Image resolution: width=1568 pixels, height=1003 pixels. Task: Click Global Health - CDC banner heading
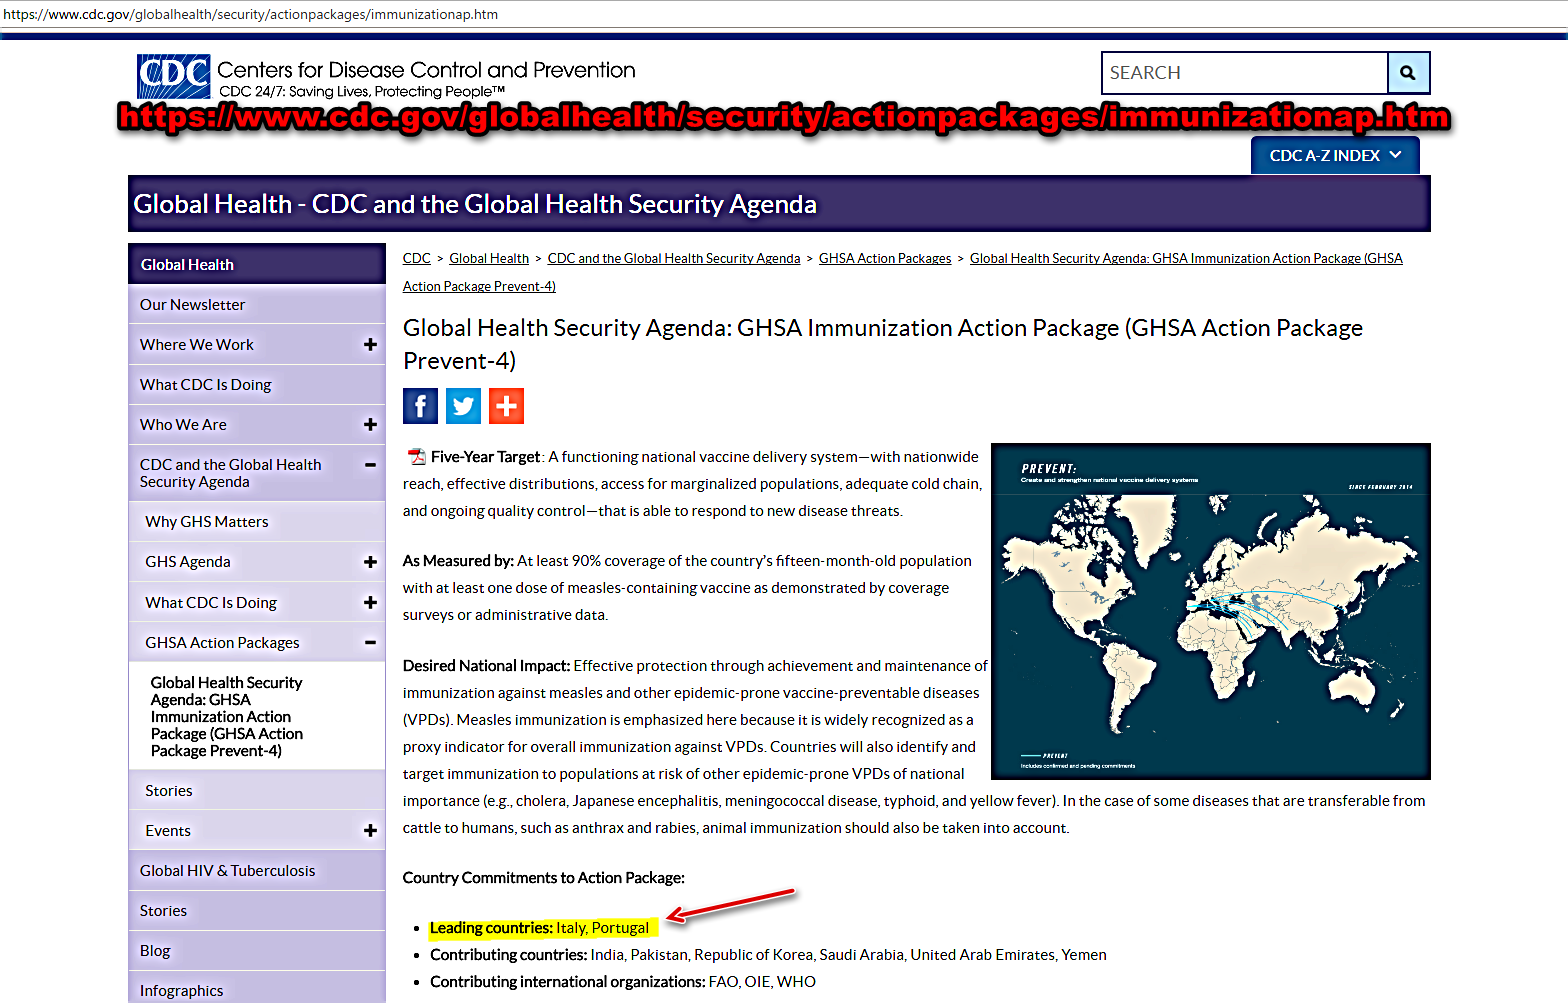(475, 204)
